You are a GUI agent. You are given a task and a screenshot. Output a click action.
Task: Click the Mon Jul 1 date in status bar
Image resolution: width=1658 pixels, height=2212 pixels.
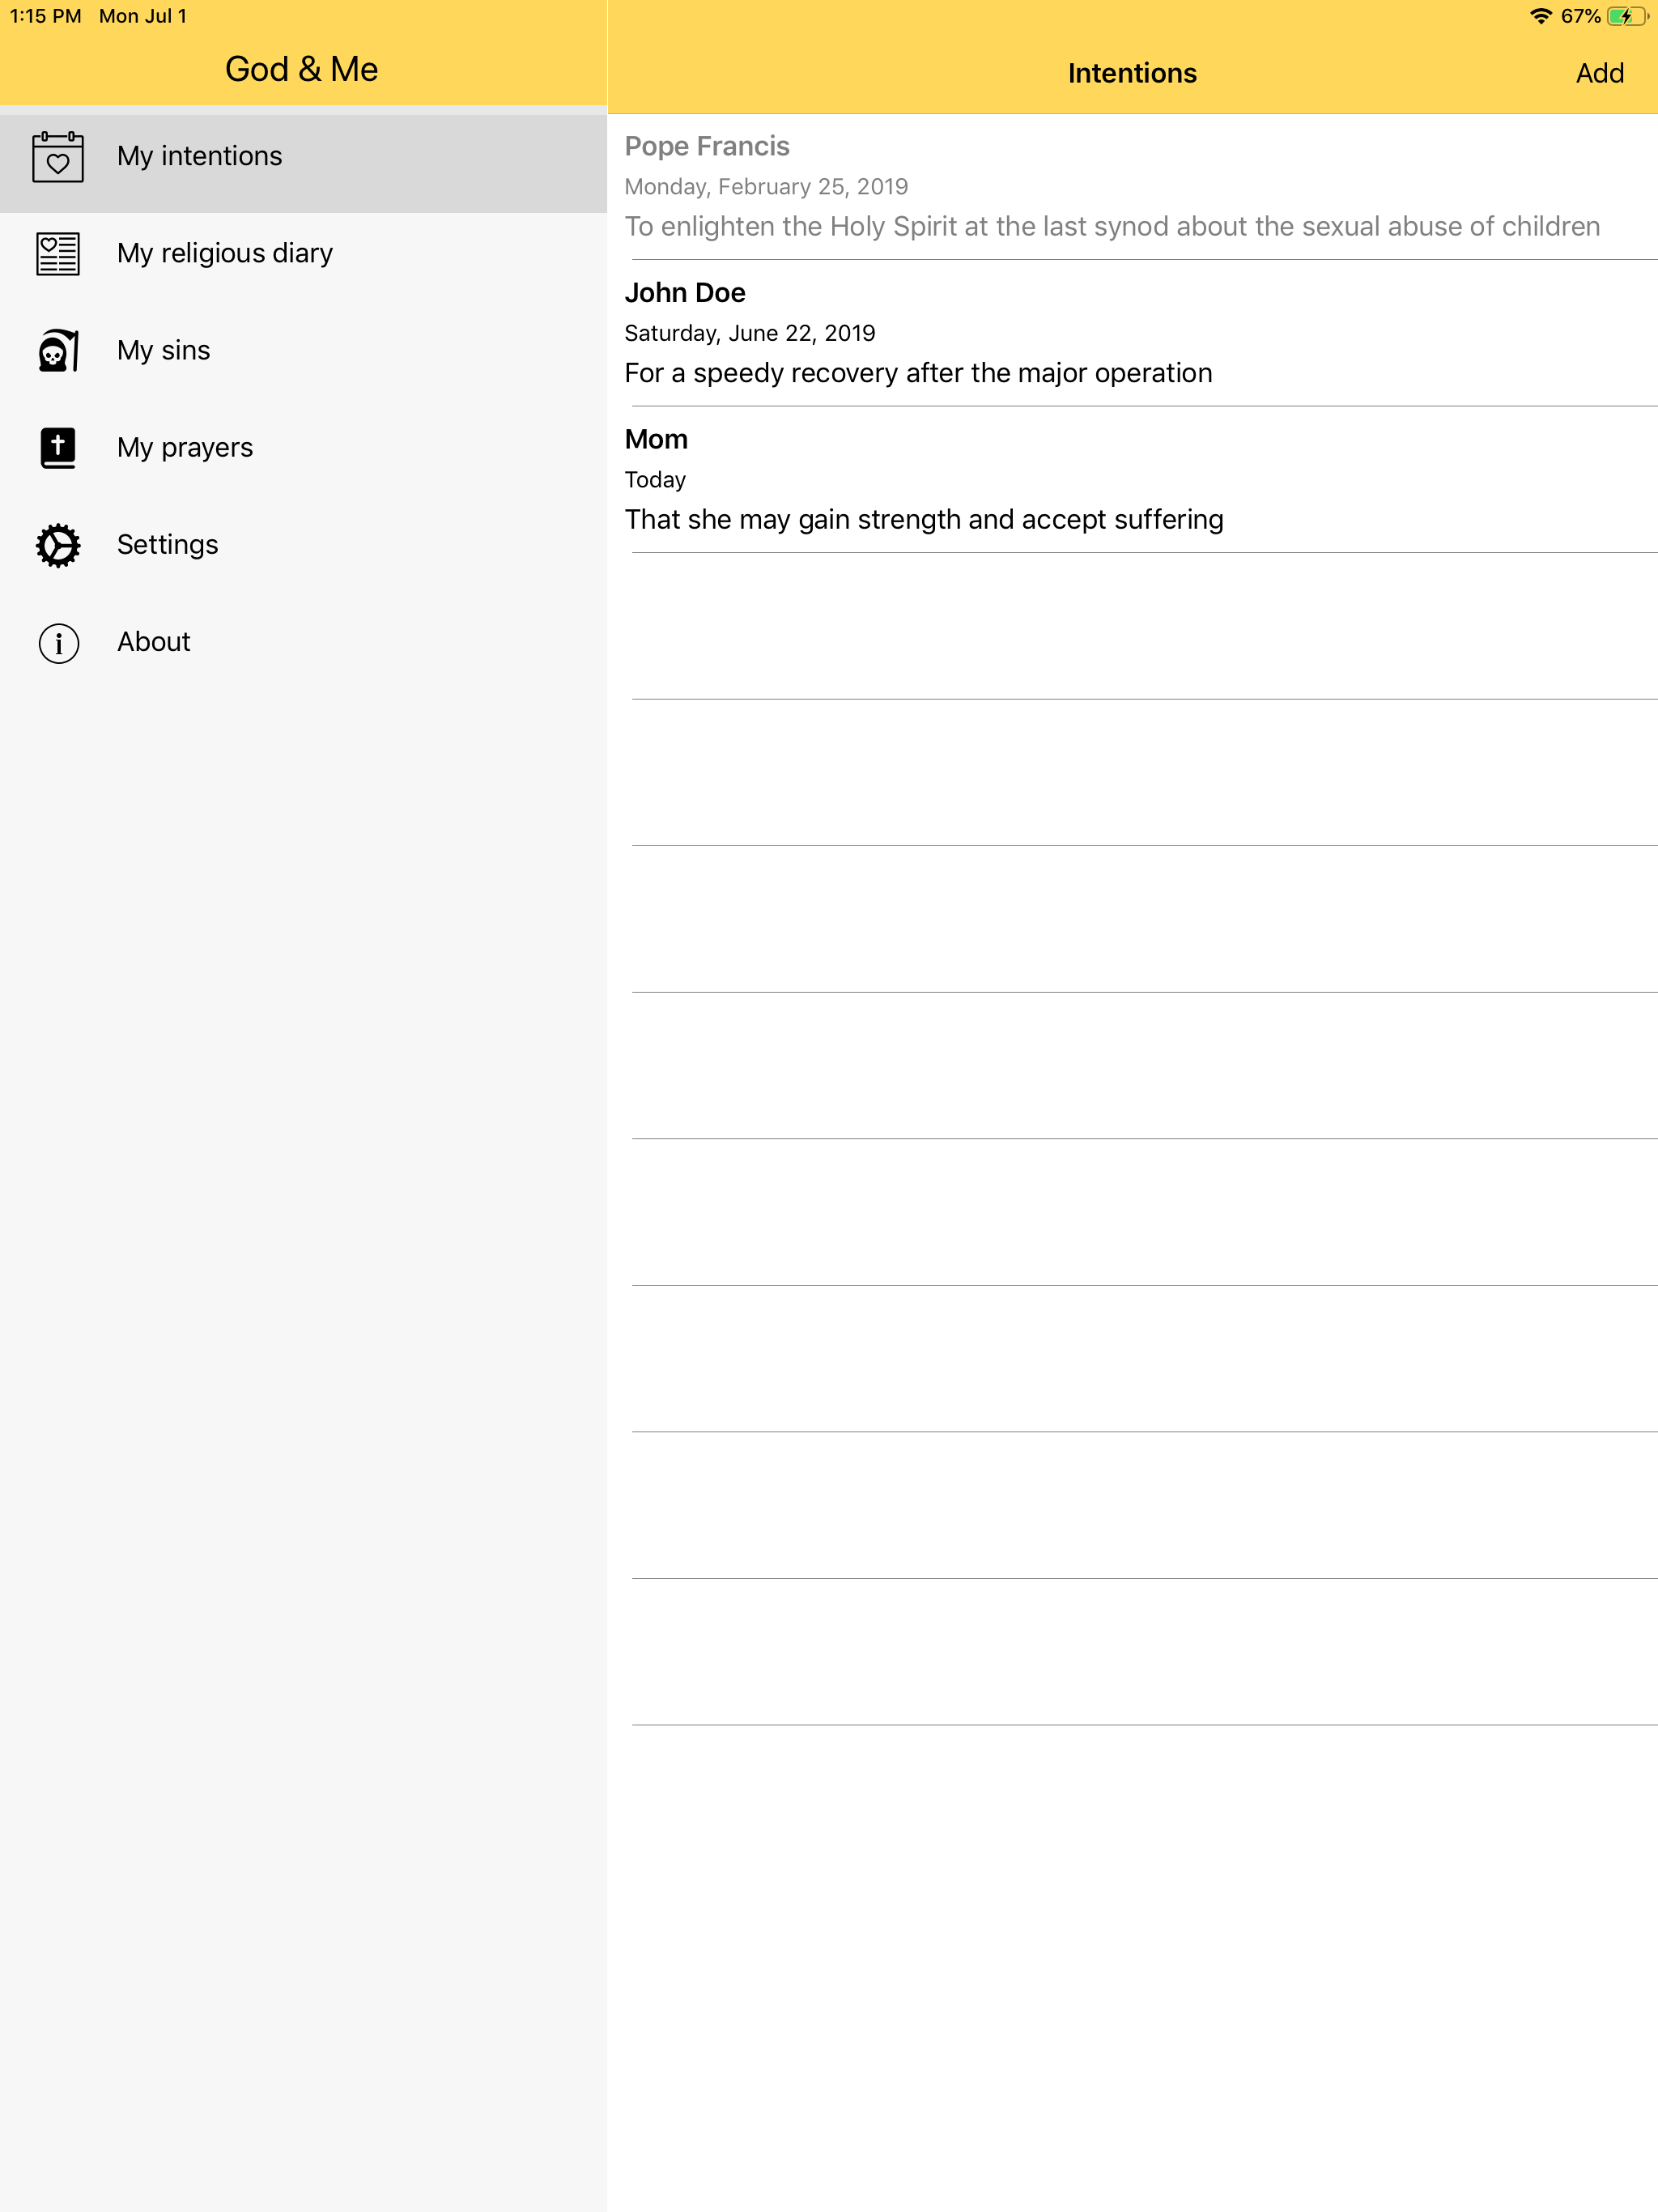(143, 16)
